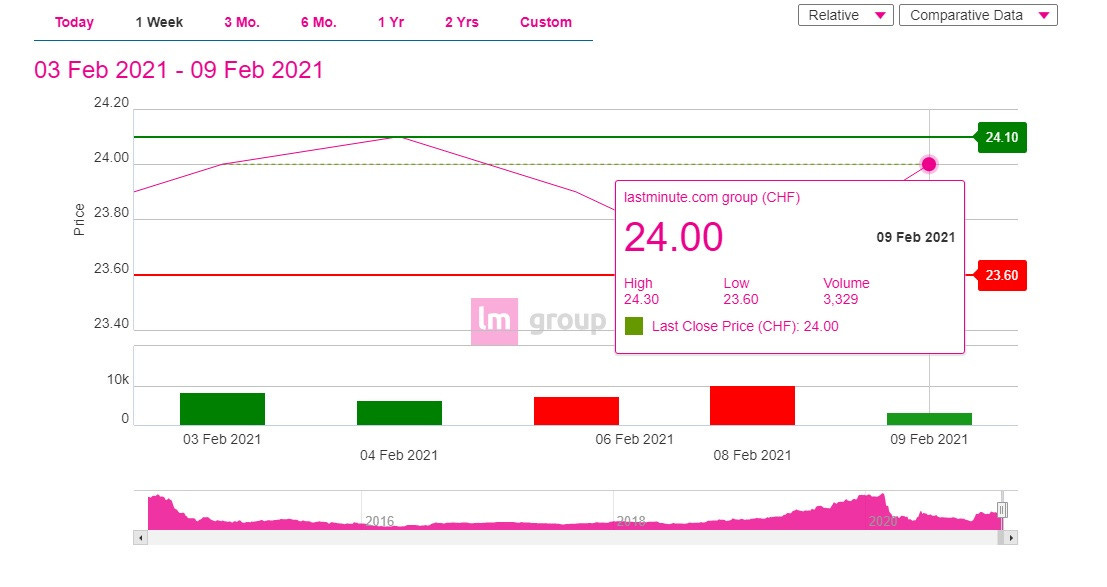Click the Low '23.60' tooltip value
This screenshot has height=587, width=1107.
[741, 300]
